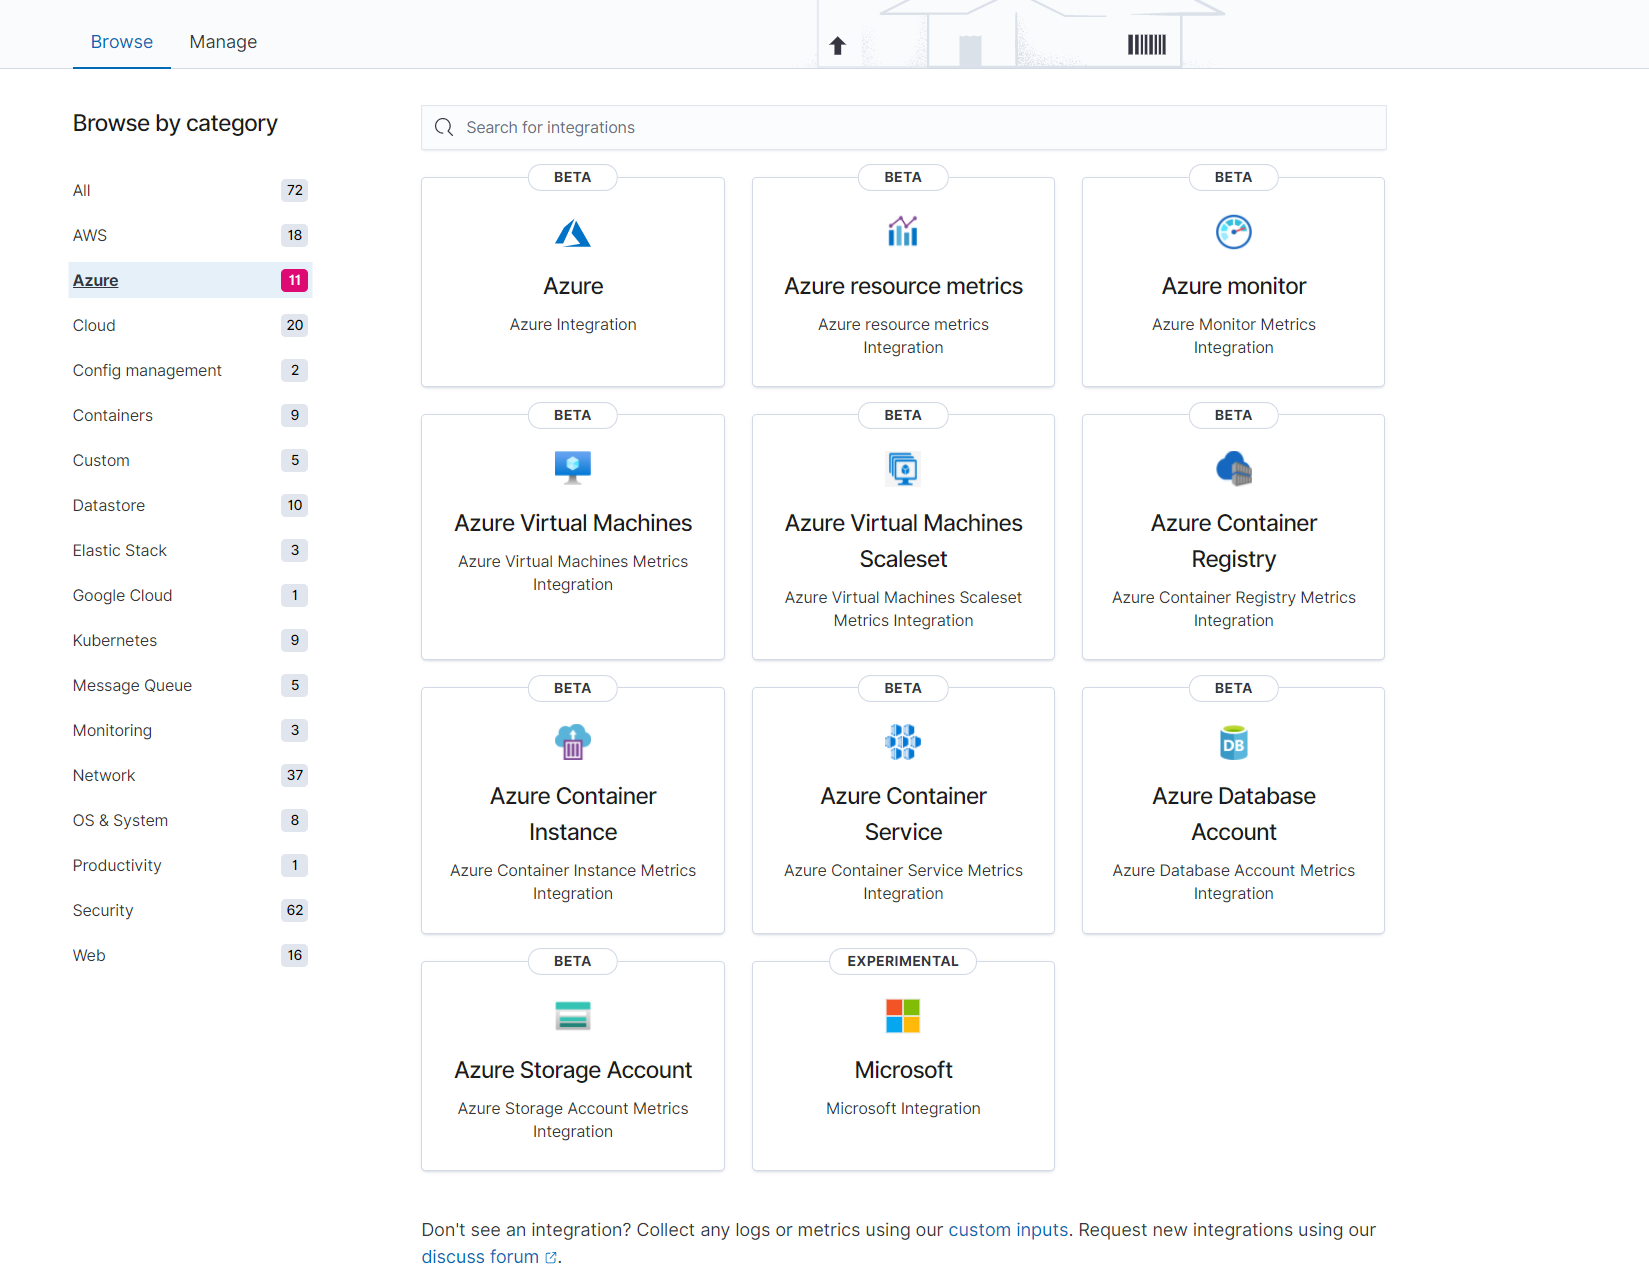The width and height of the screenshot is (1649, 1287).
Task: Click the 'Browse by category' heading
Action: point(175,123)
